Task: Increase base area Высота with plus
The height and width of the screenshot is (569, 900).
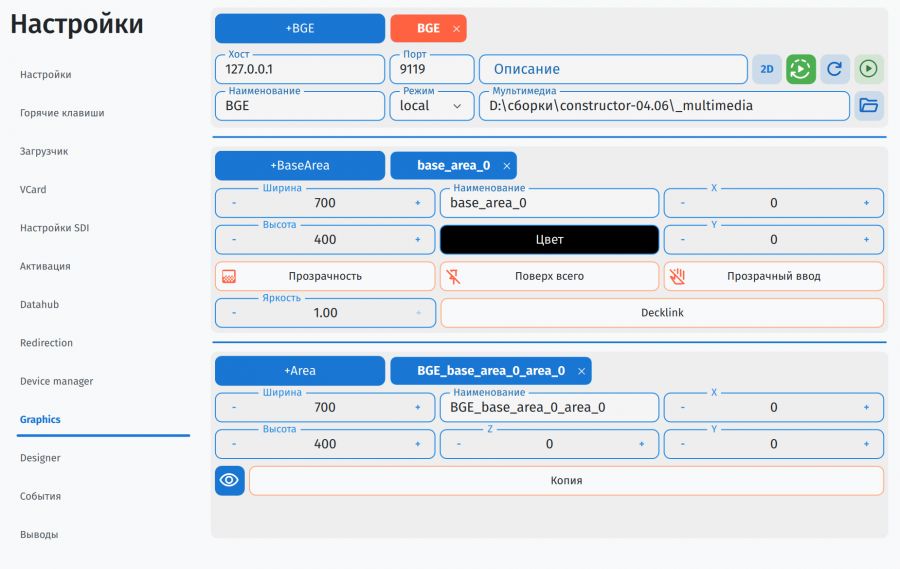Action: (x=418, y=239)
